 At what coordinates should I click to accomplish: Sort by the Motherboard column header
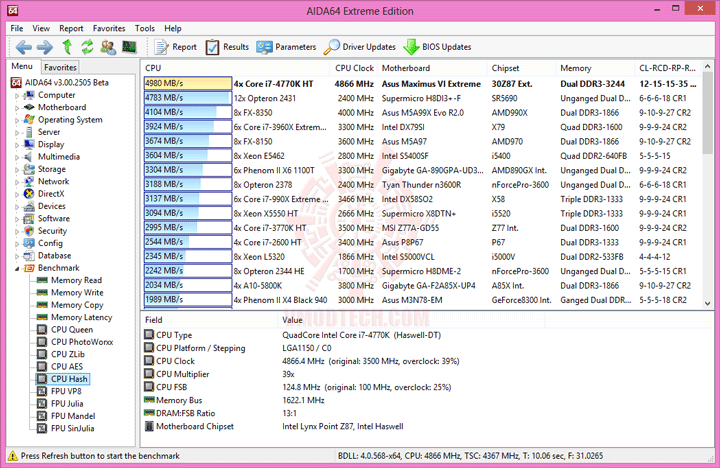click(433, 68)
